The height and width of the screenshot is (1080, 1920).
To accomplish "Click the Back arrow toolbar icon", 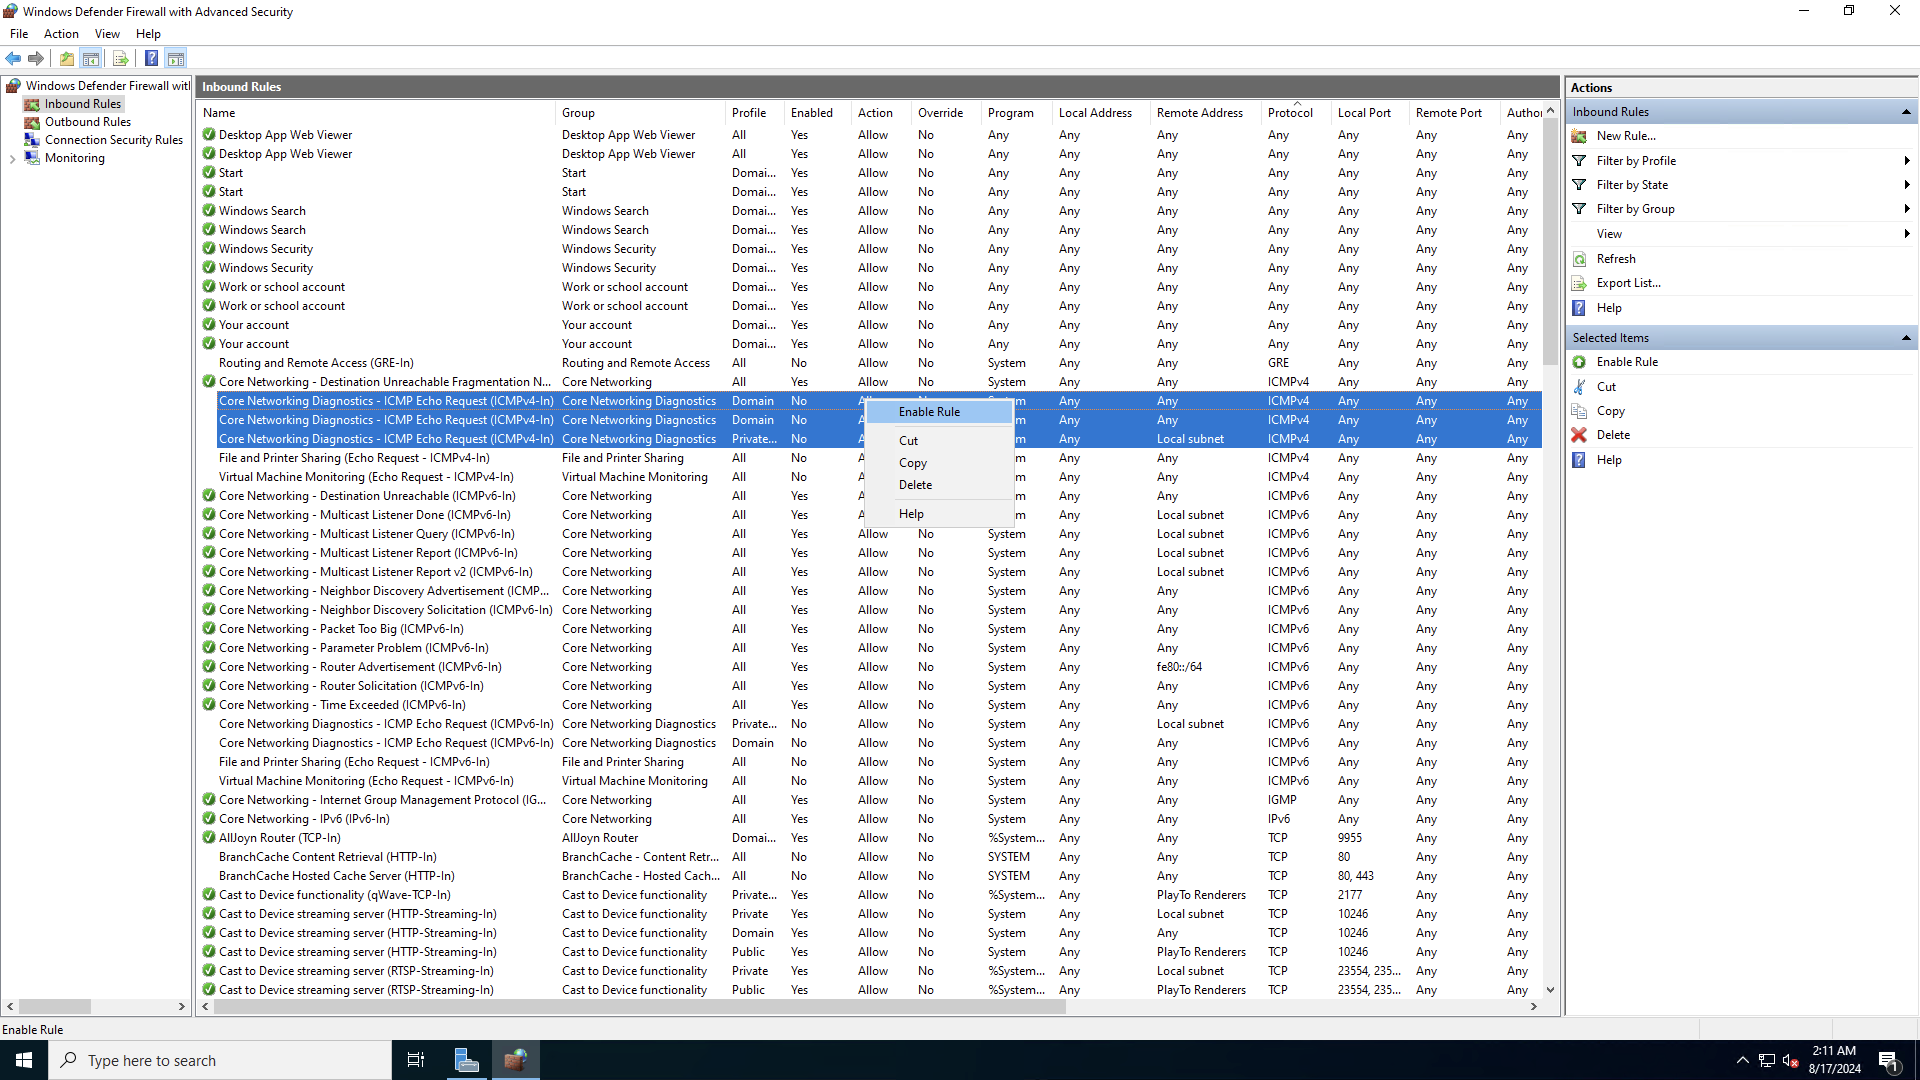I will [13, 59].
